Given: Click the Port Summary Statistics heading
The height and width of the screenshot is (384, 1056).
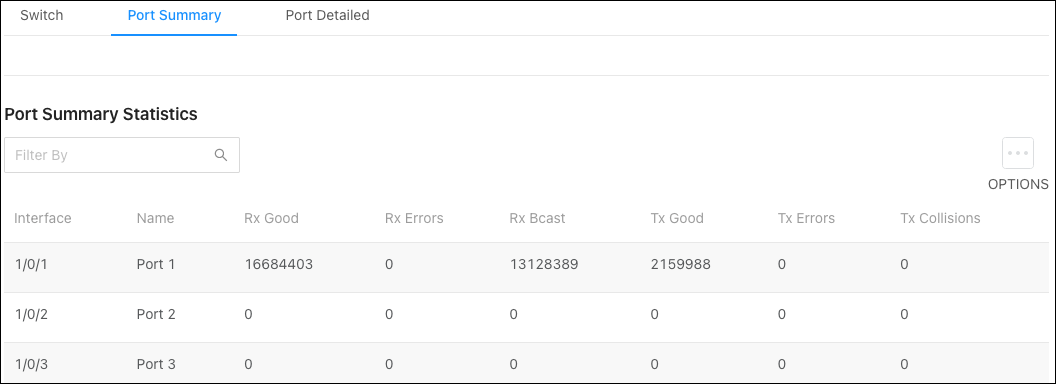Looking at the screenshot, I should pos(101,114).
